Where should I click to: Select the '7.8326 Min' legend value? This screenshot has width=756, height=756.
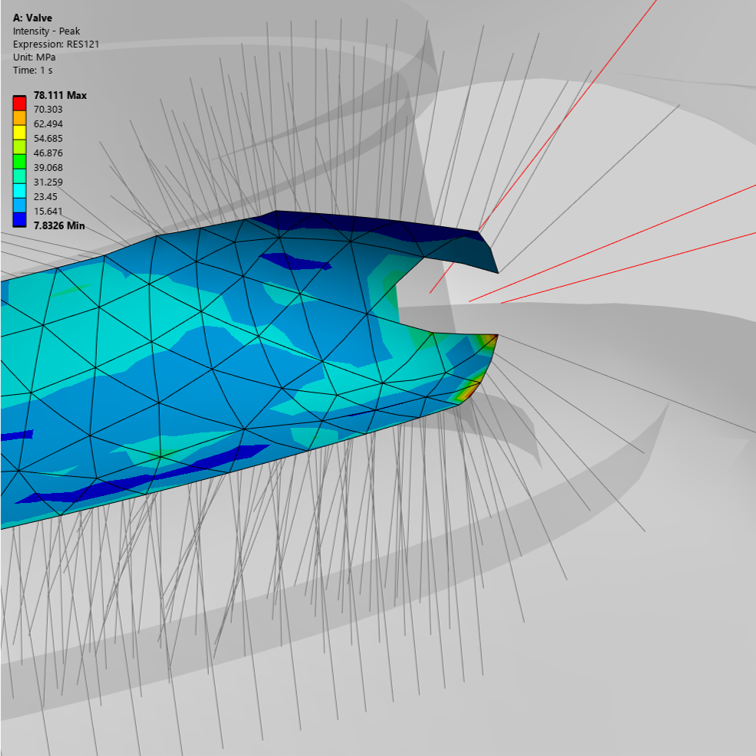59,226
